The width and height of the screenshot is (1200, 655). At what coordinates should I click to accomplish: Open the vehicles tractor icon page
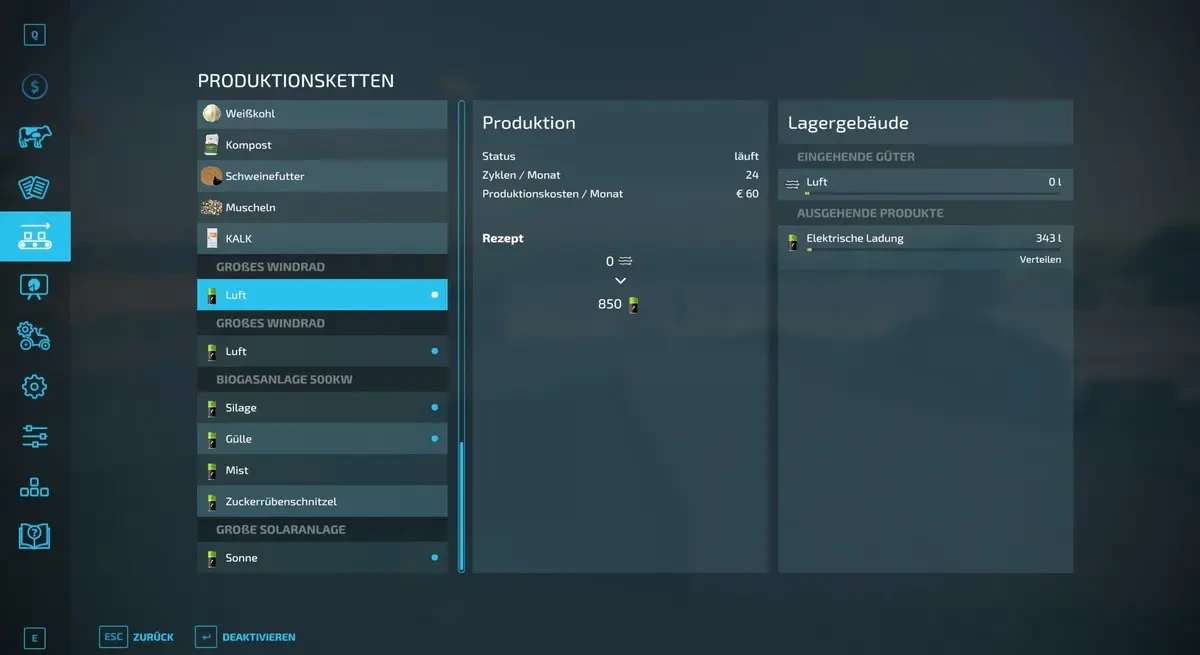[x=35, y=336]
